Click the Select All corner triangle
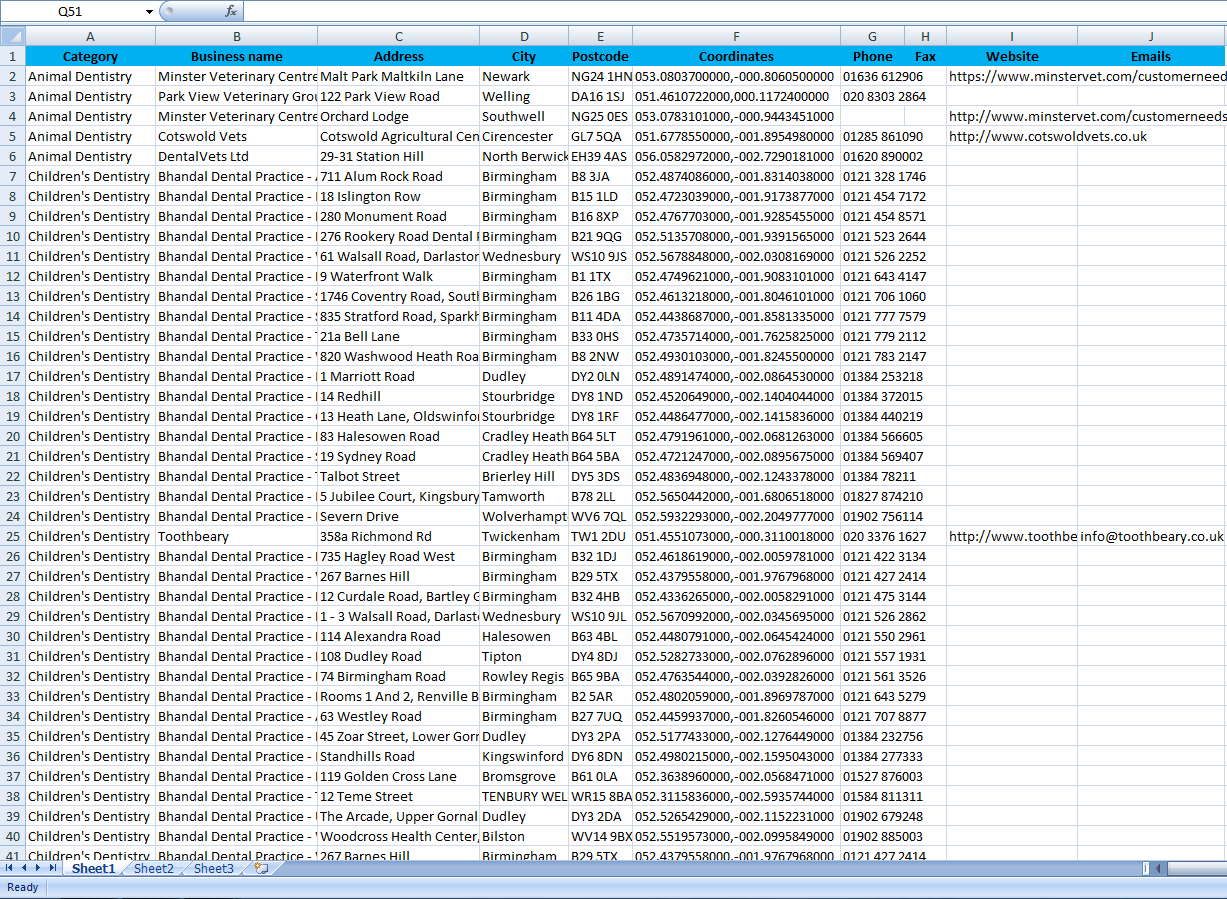Viewport: 1227px width, 899px height. (12, 36)
